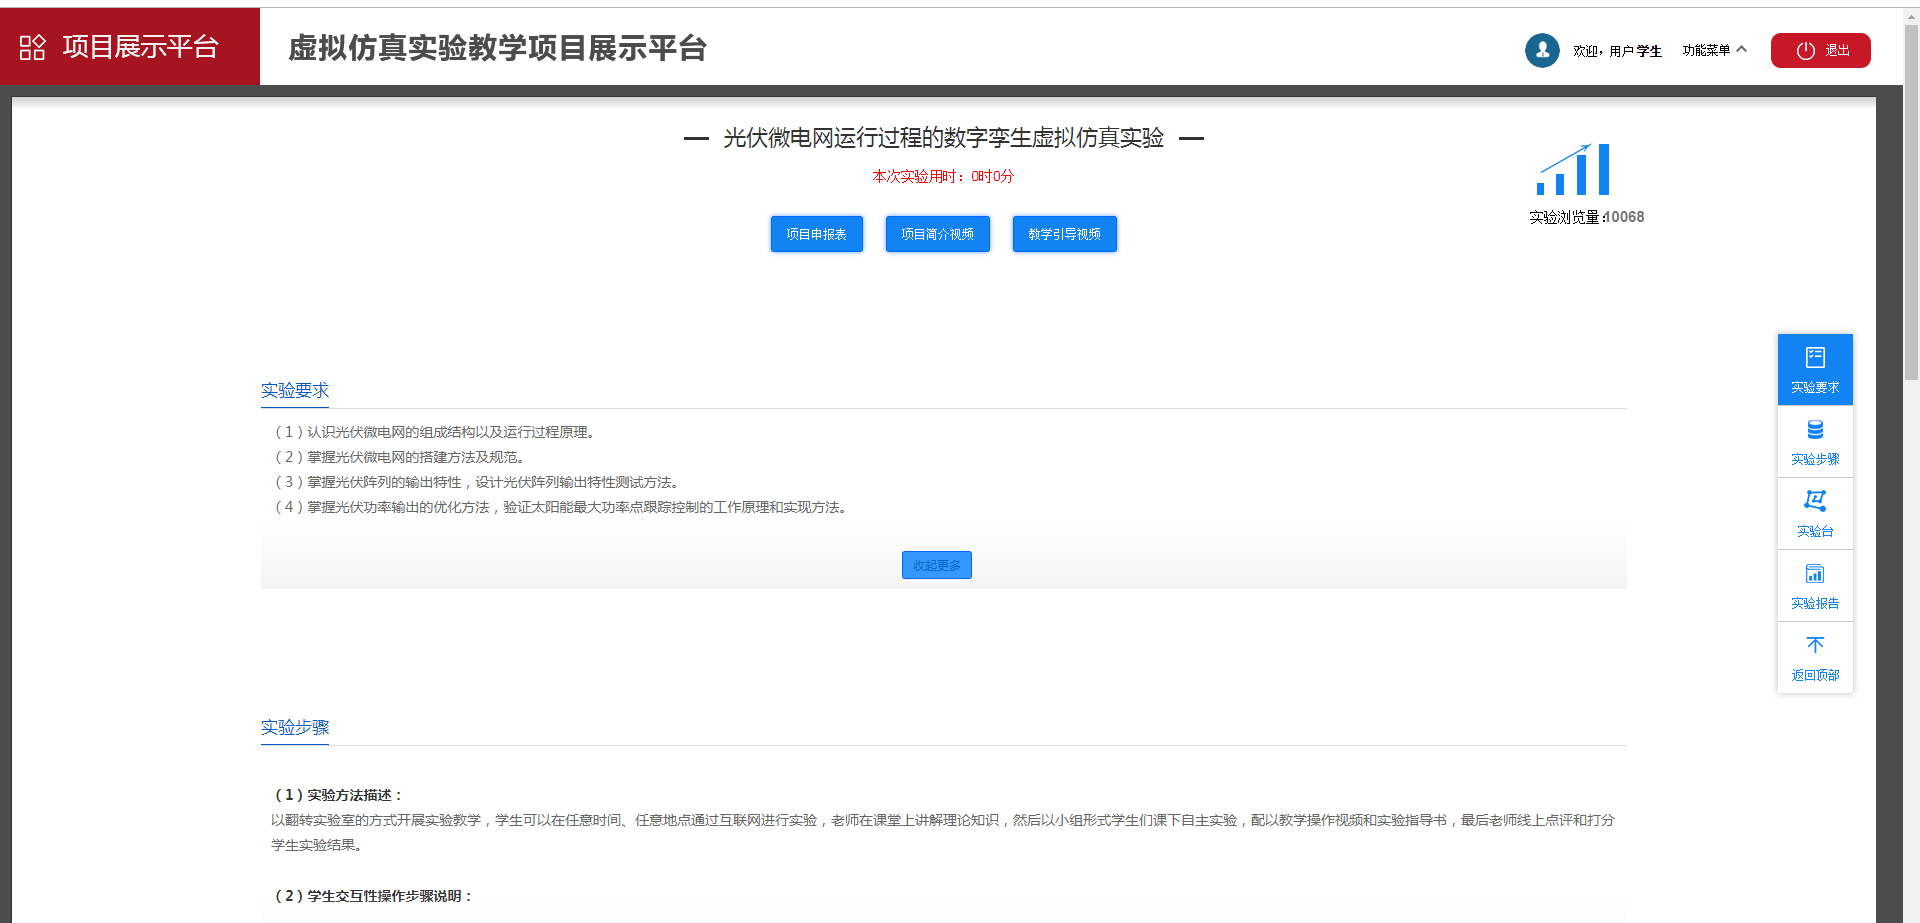The image size is (1920, 923).
Task: Click the 项目展示平台 logo text
Action: (140, 47)
